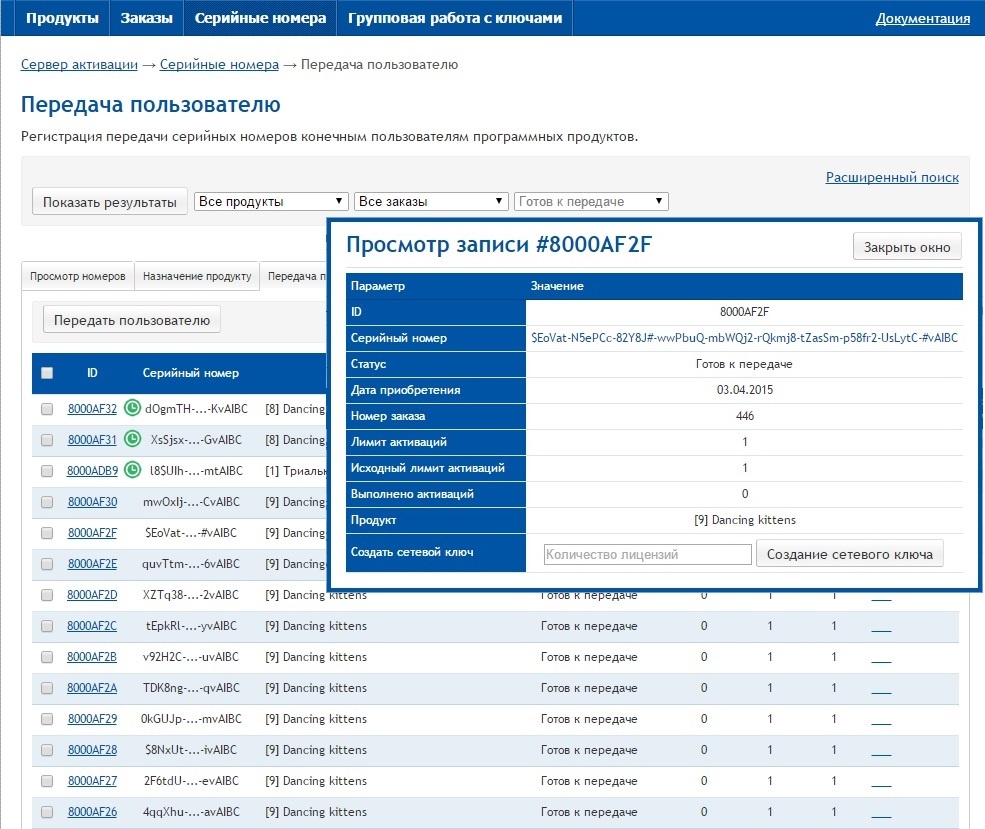The image size is (985, 829).
Task: Select the checkbox for serial 8000AF26
Action: click(x=47, y=812)
